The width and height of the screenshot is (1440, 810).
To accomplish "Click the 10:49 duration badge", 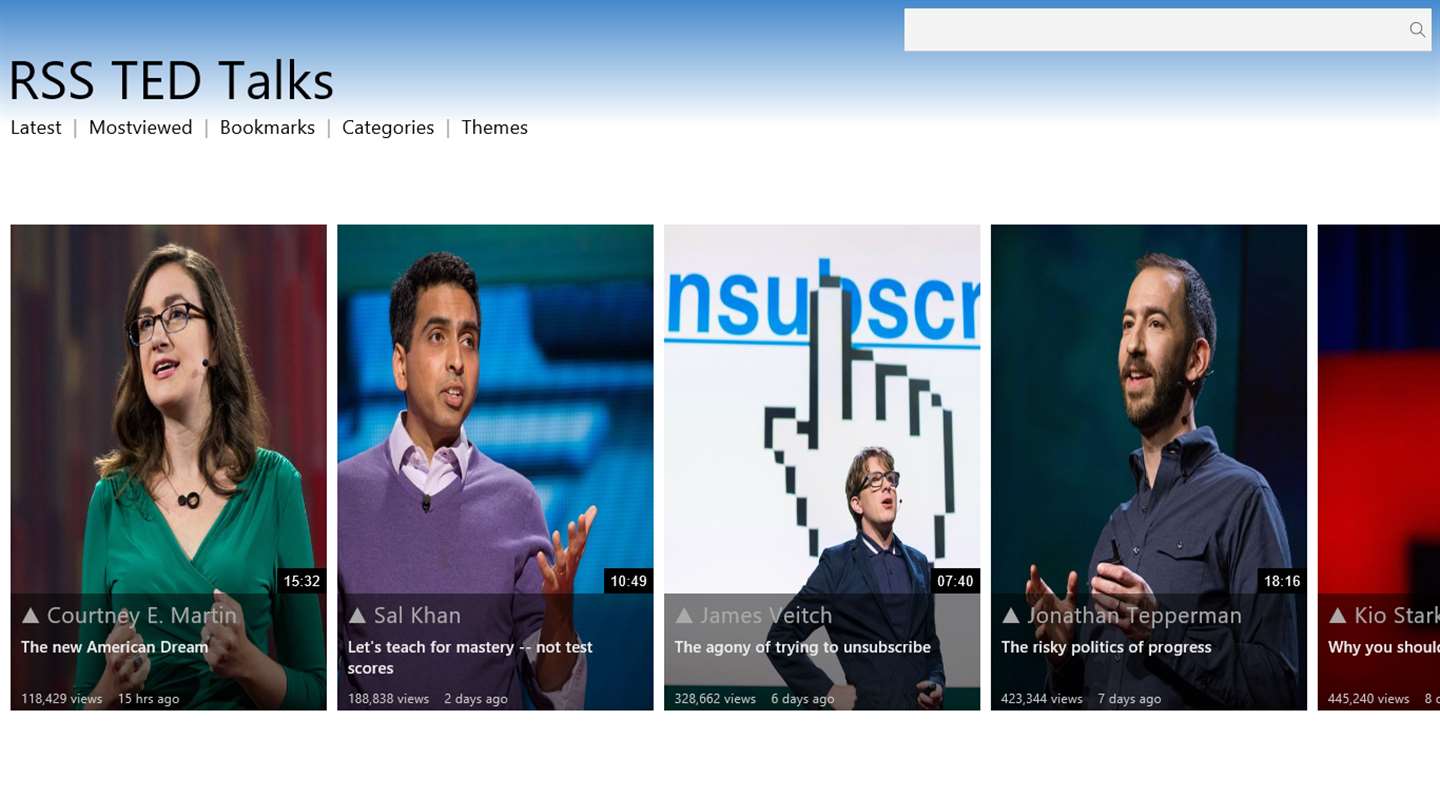I will [629, 581].
